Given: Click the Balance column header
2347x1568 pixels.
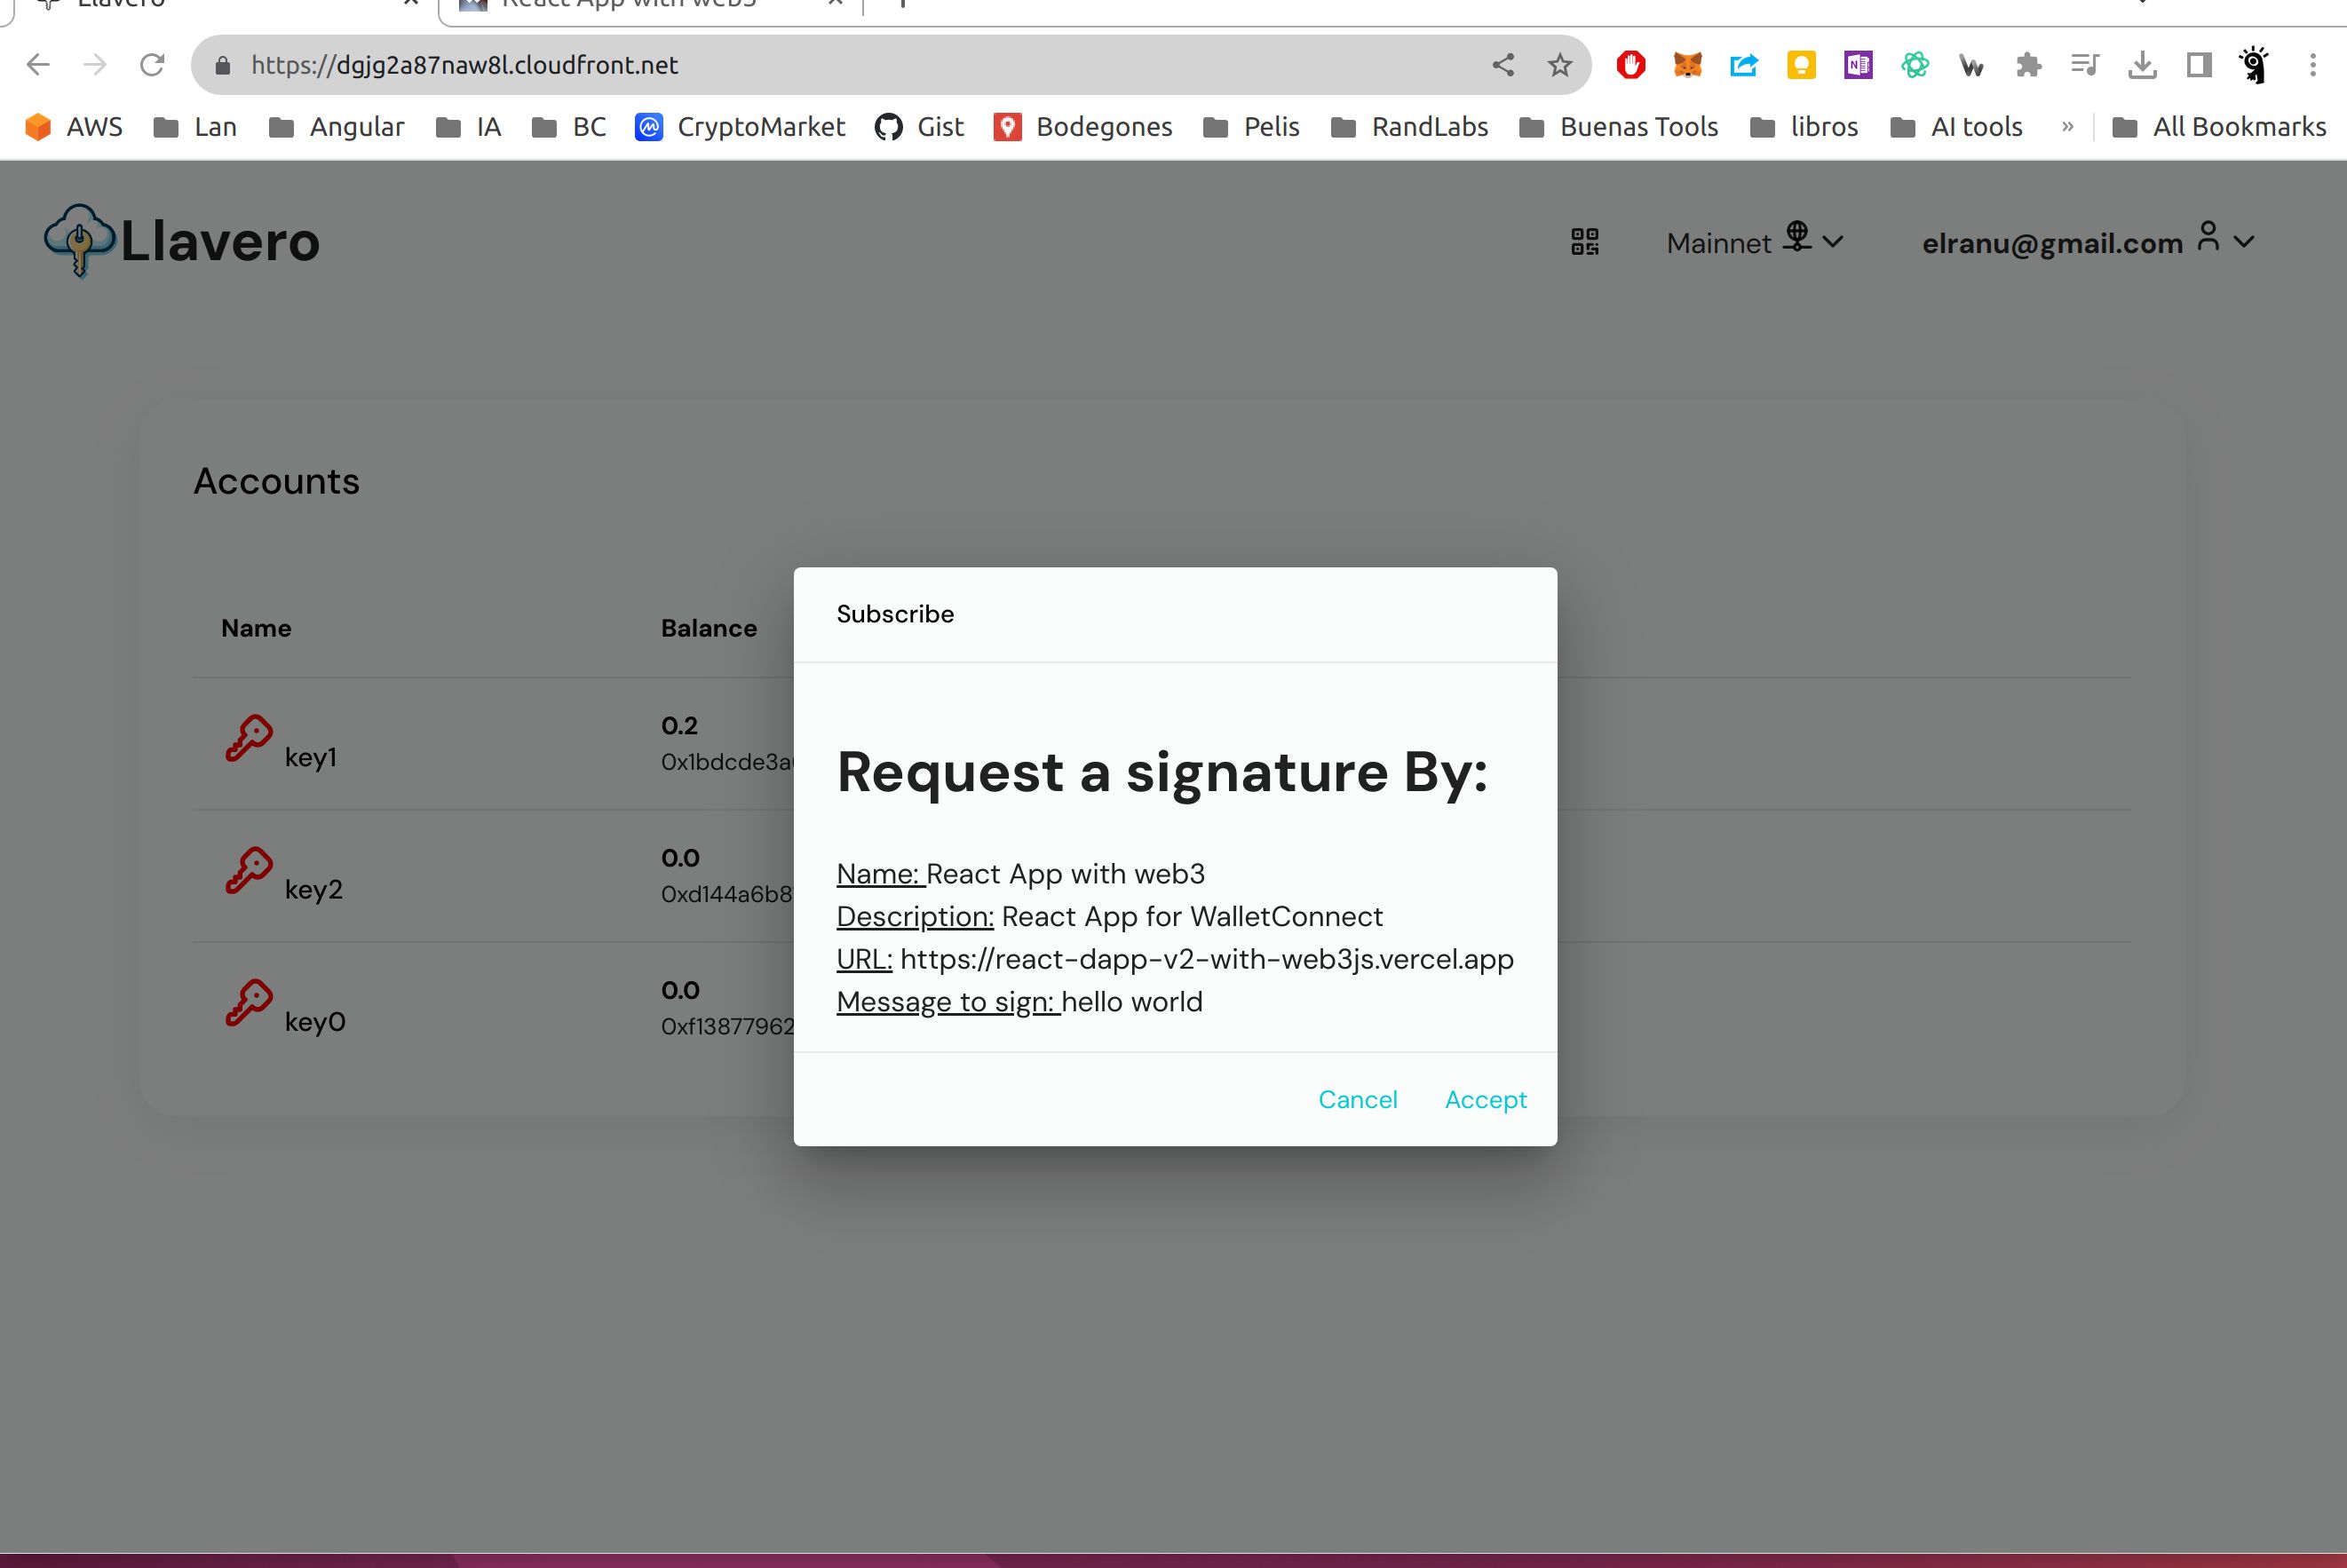Looking at the screenshot, I should [709, 628].
